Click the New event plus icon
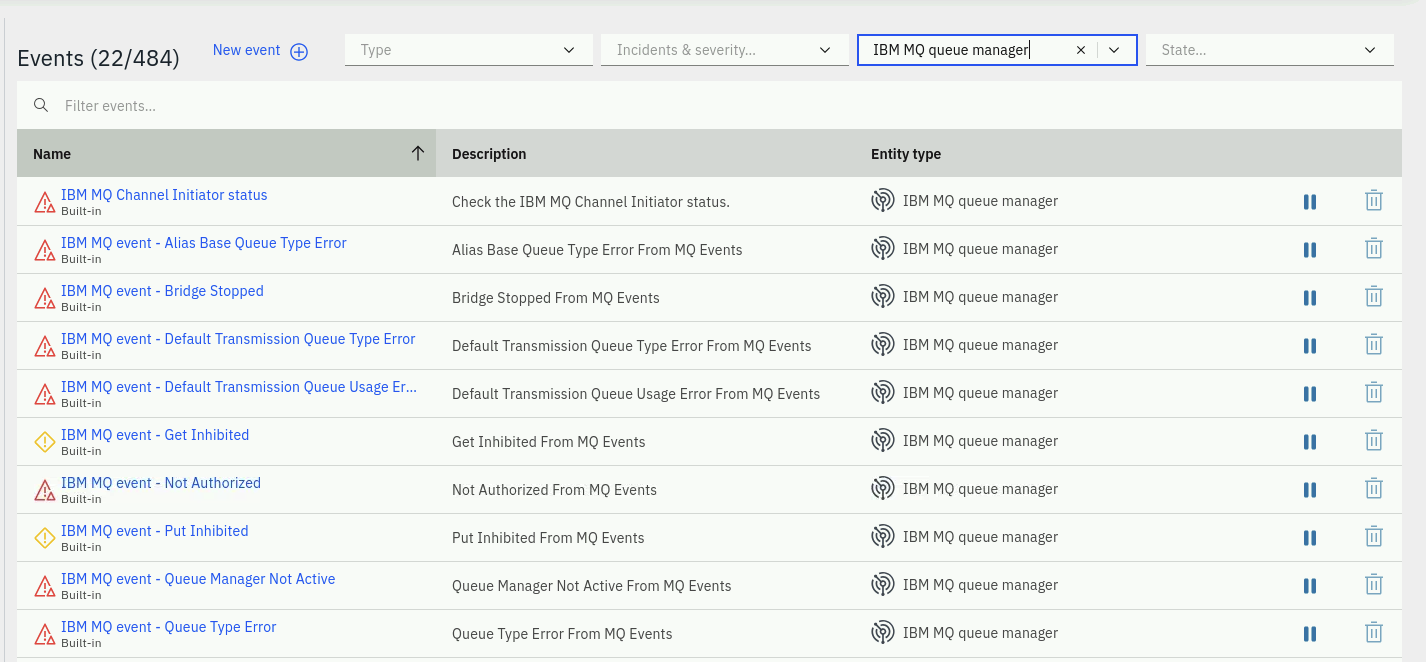The height and width of the screenshot is (662, 1426). [x=299, y=52]
